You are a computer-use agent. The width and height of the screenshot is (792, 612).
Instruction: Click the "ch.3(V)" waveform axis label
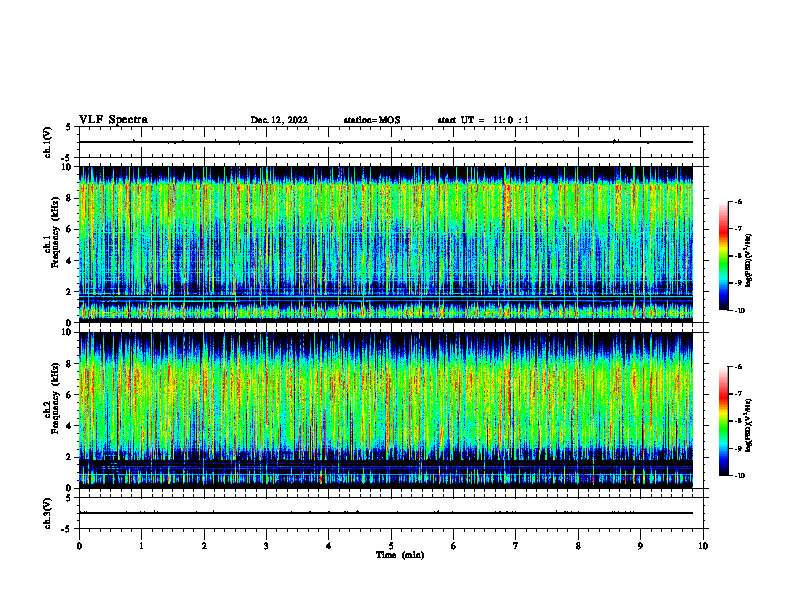tap(48, 513)
